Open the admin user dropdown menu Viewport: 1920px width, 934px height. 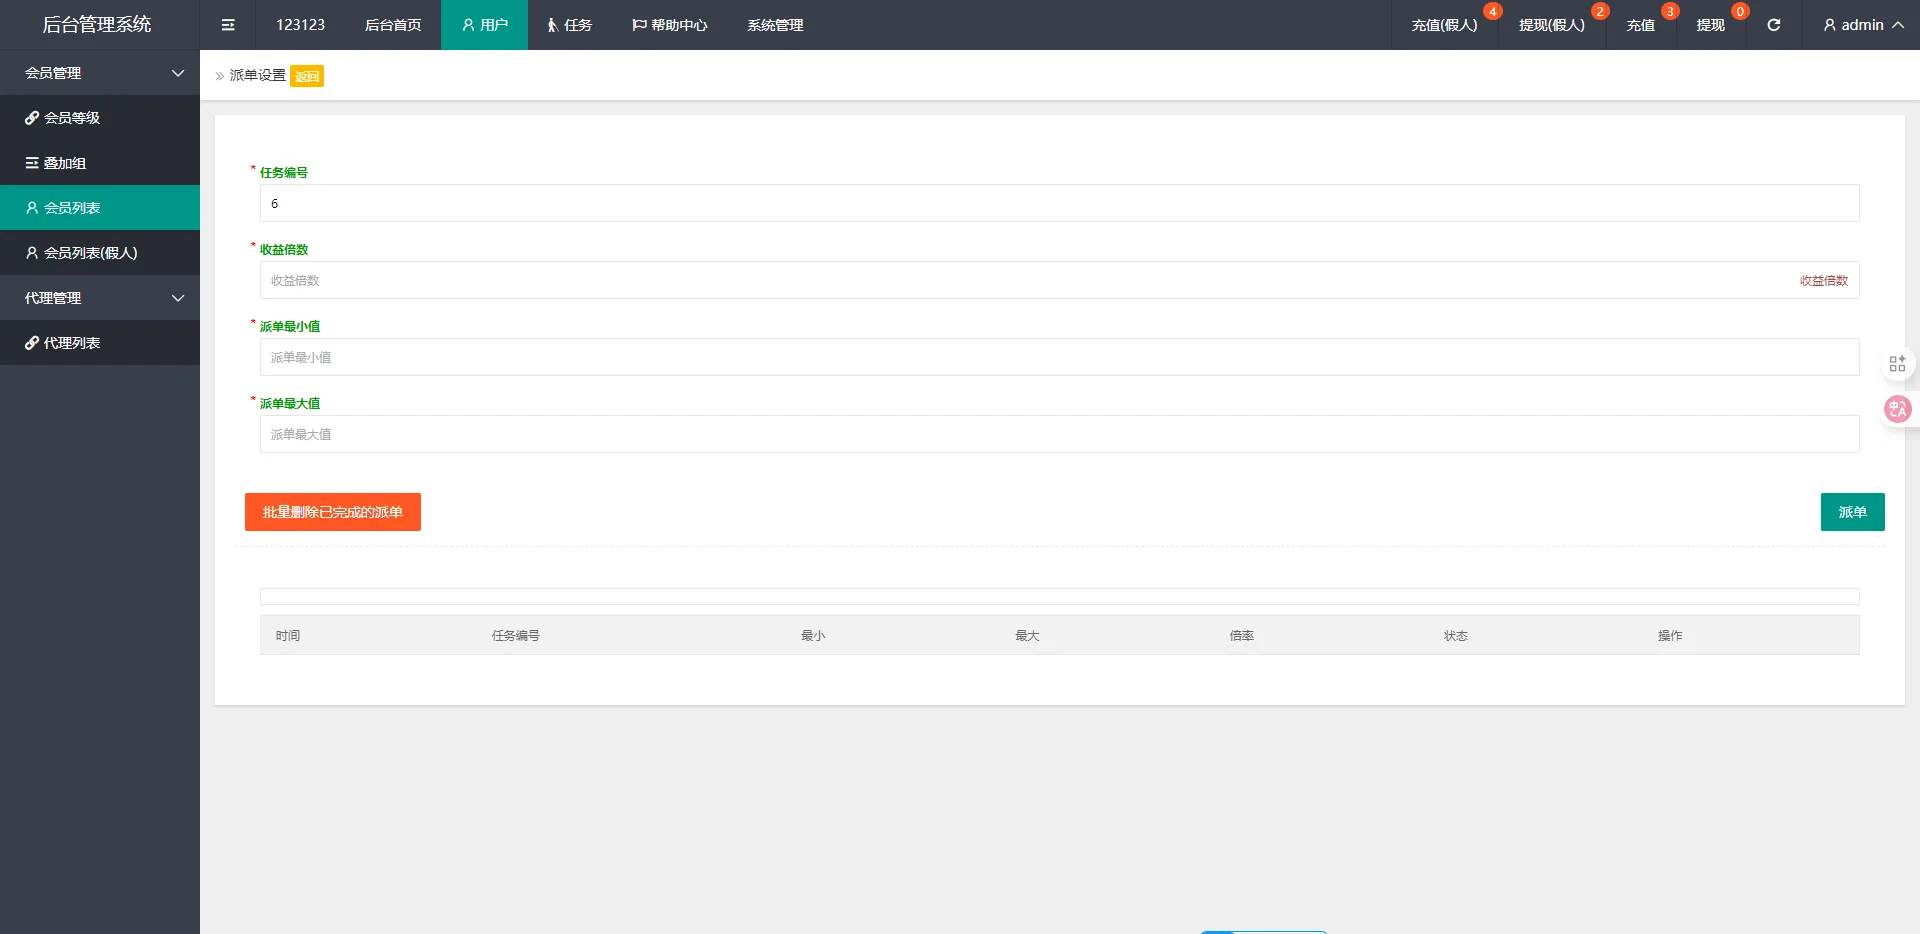pyautogui.click(x=1862, y=25)
